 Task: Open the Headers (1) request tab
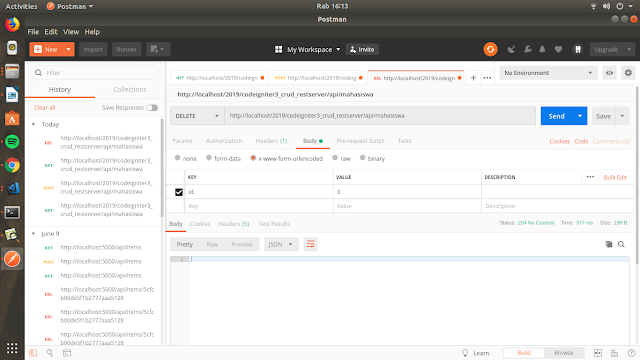pos(271,141)
